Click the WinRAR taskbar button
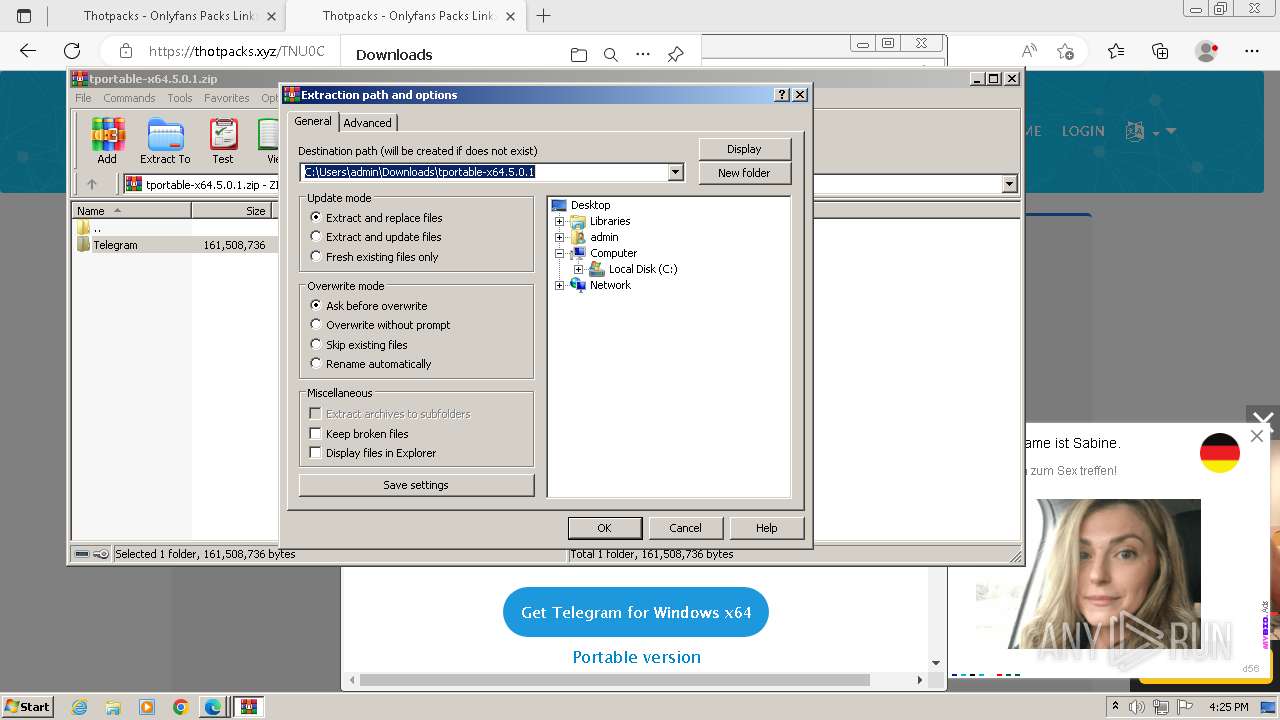 click(248, 707)
